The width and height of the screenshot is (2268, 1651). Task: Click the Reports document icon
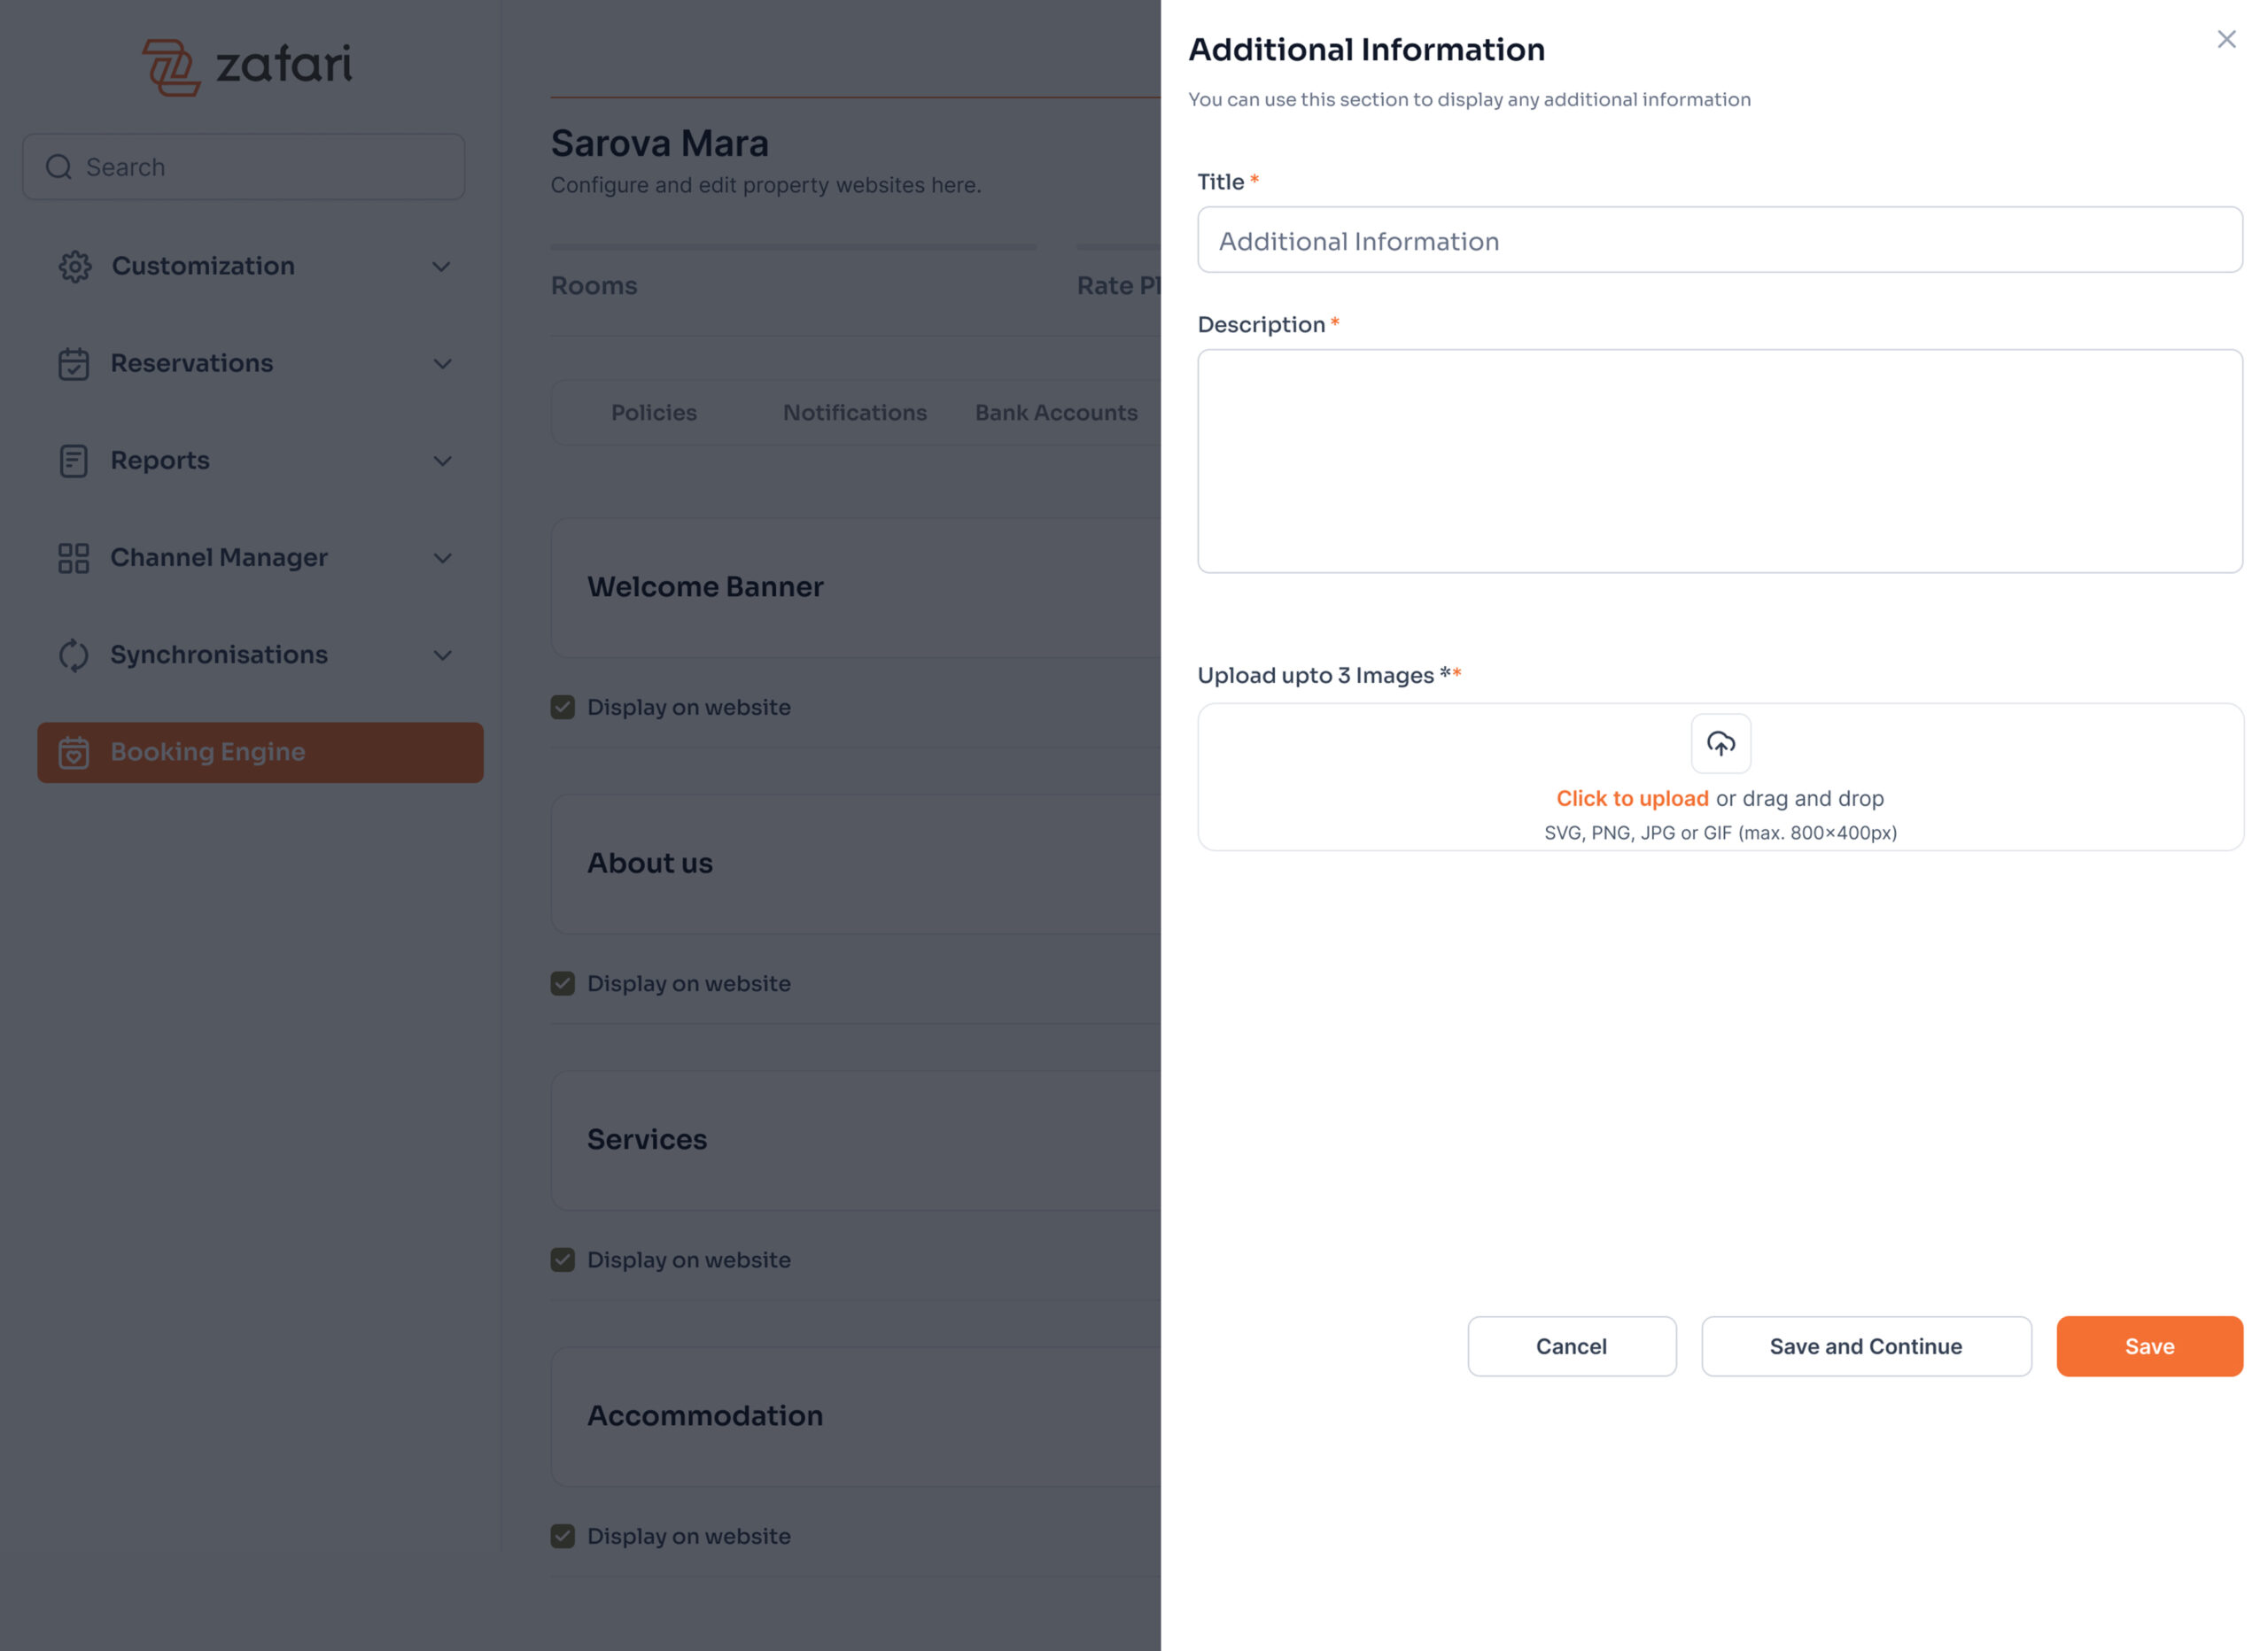73,461
